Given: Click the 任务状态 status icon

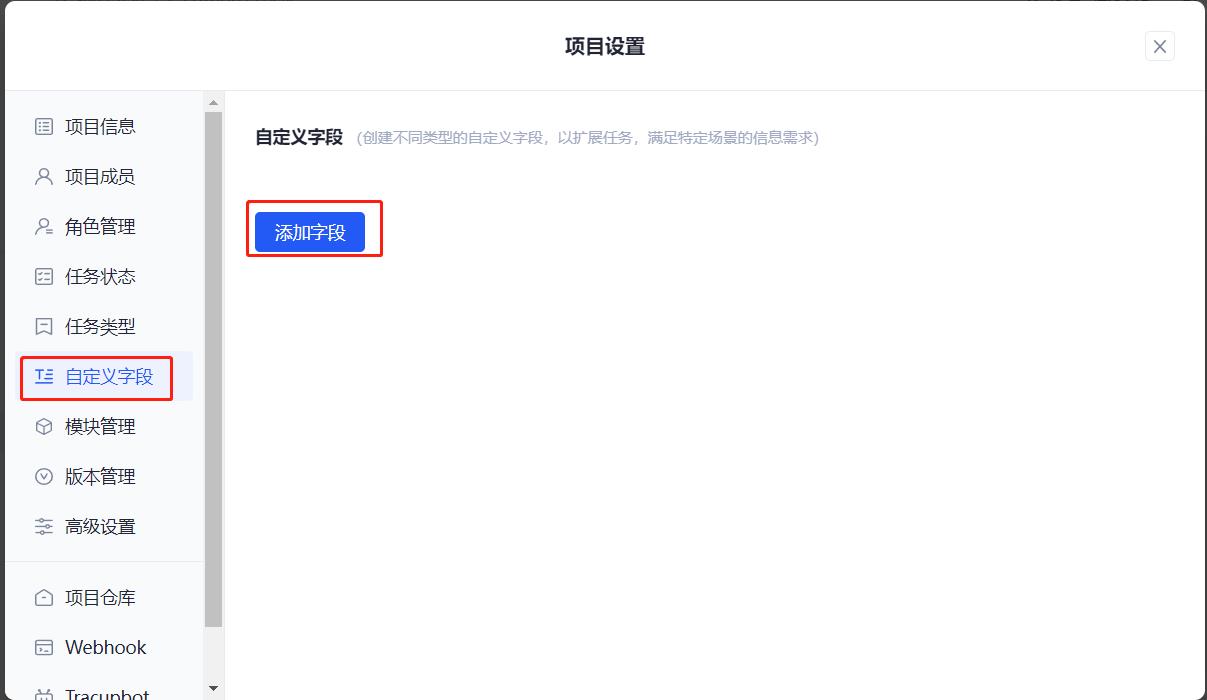Looking at the screenshot, I should tap(43, 276).
